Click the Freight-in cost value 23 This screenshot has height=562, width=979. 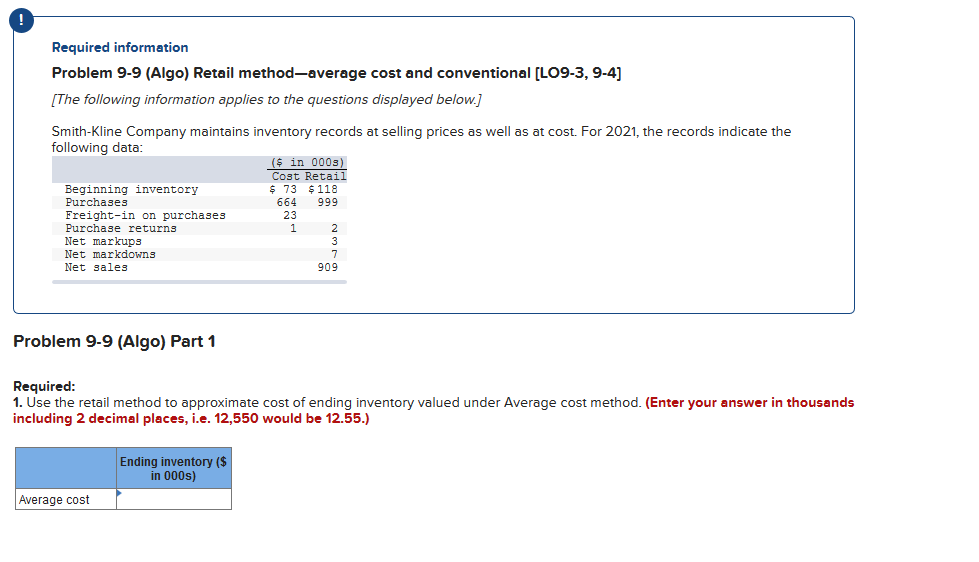click(x=290, y=215)
